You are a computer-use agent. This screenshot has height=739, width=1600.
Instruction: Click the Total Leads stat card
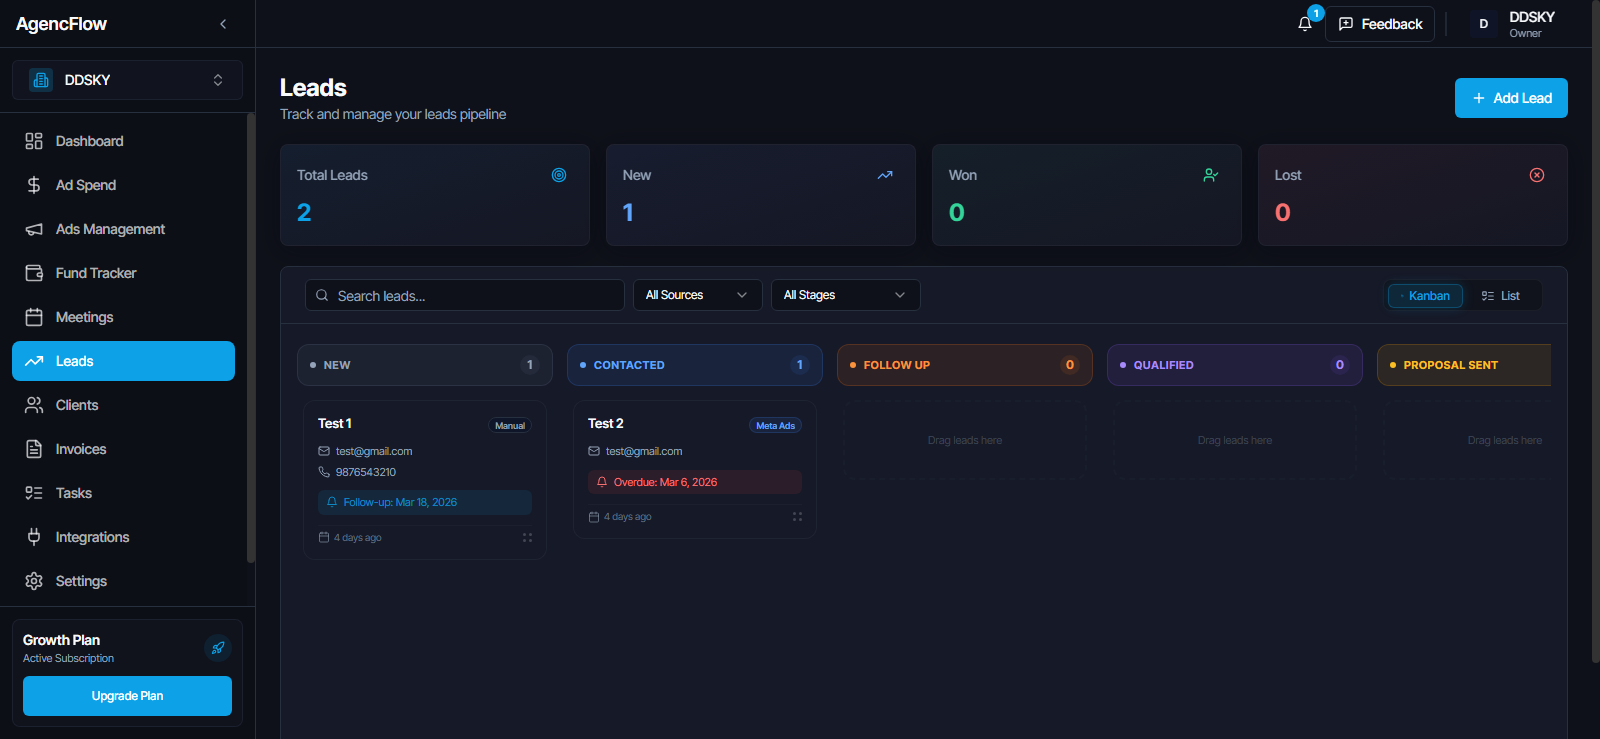pyautogui.click(x=435, y=195)
